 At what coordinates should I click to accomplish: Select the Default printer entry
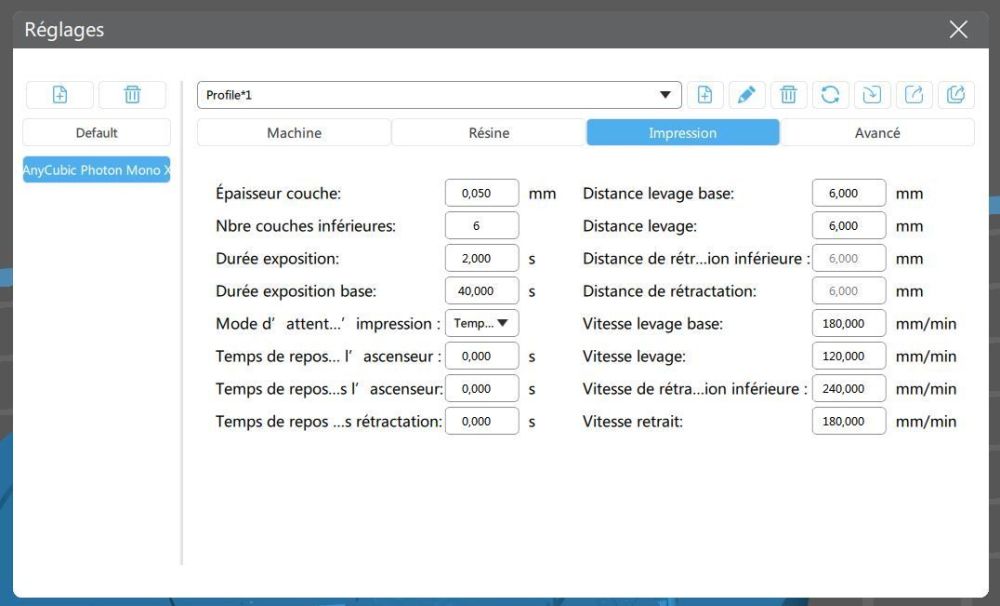pyautogui.click(x=97, y=133)
